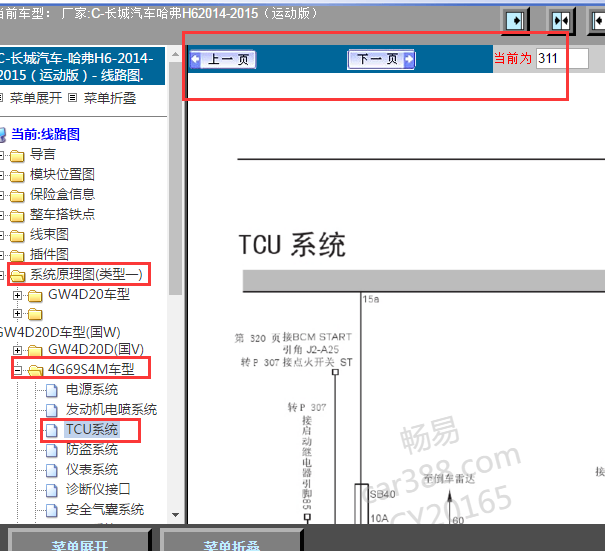Open the TCU系统 document

tap(92, 429)
